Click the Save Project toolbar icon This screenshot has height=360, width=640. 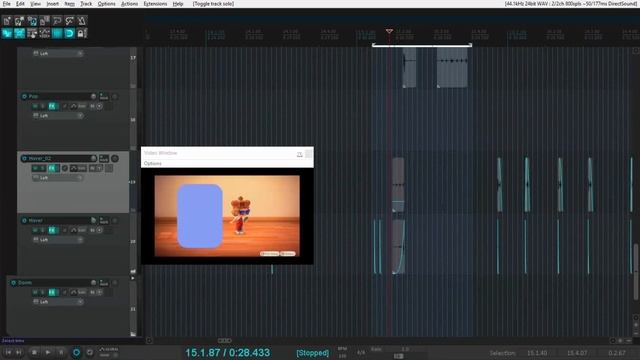tap(32, 20)
